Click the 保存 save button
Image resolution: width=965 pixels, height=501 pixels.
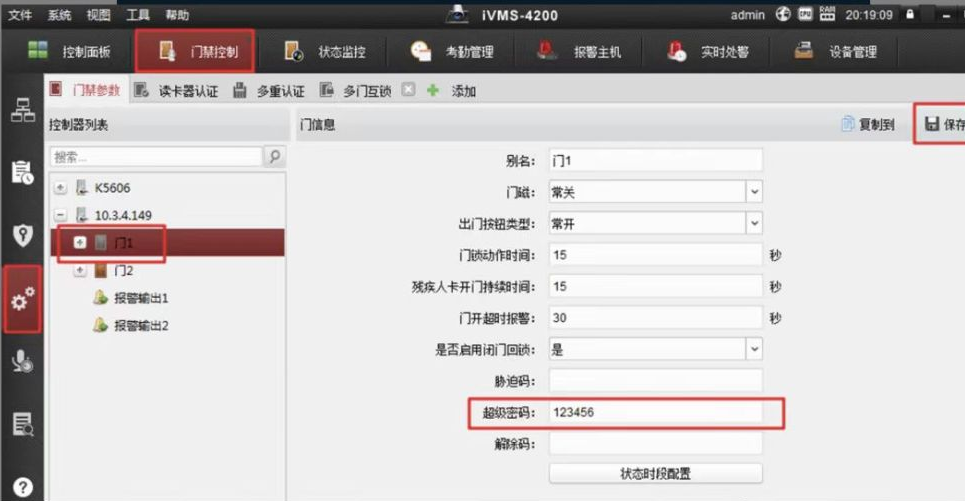click(x=943, y=125)
